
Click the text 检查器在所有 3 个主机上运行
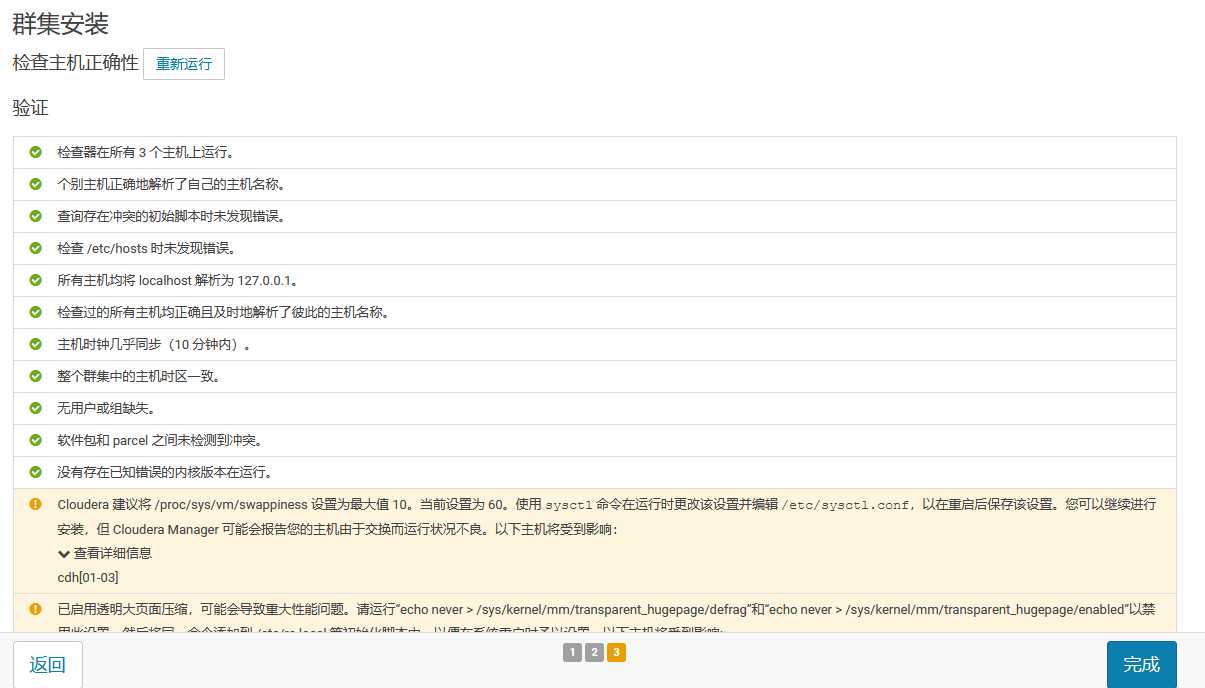coord(146,153)
